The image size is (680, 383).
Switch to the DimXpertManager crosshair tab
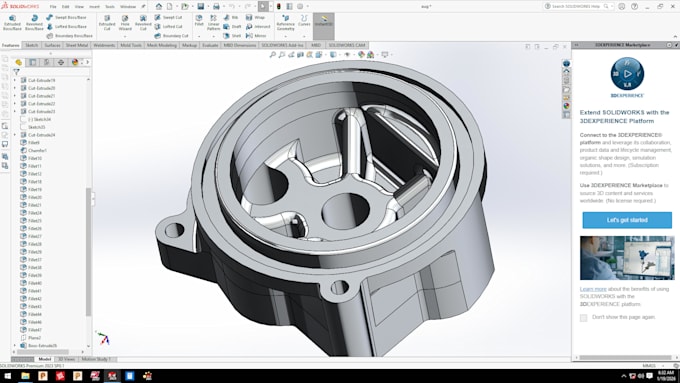61,62
